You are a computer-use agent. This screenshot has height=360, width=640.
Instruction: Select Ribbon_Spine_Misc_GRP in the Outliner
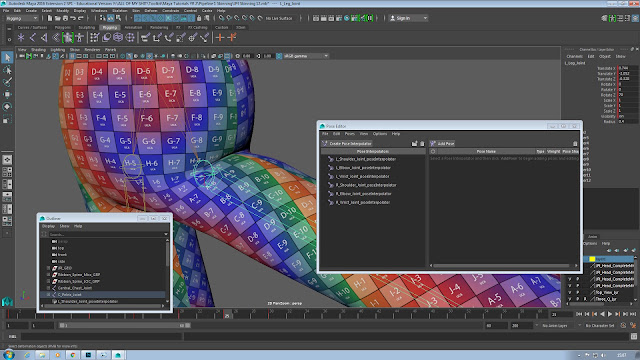pos(79,275)
